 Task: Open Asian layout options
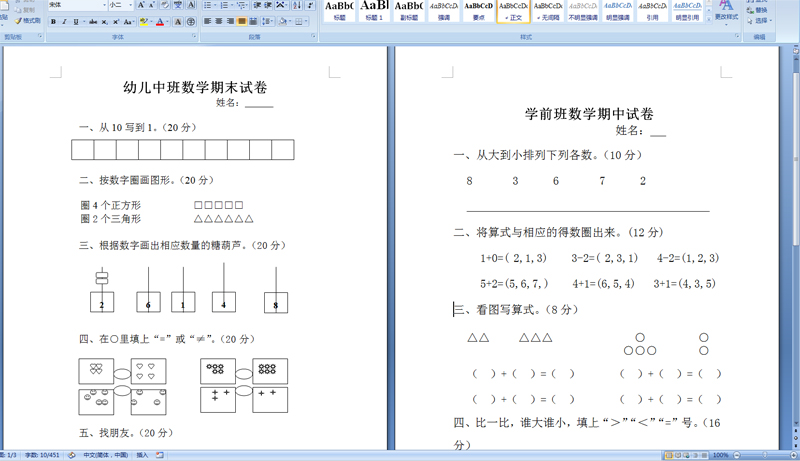281,5
